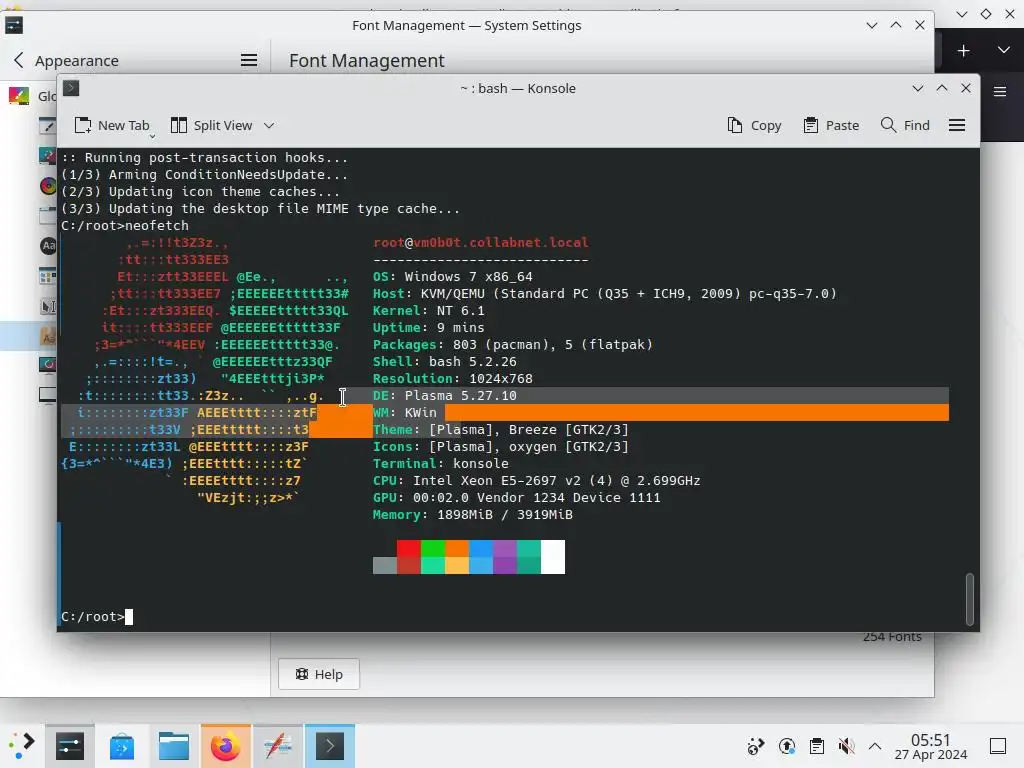Viewport: 1024px width, 768px height.
Task: Click the root@vm0b0t.collabnet.local hostname
Action: pos(481,242)
